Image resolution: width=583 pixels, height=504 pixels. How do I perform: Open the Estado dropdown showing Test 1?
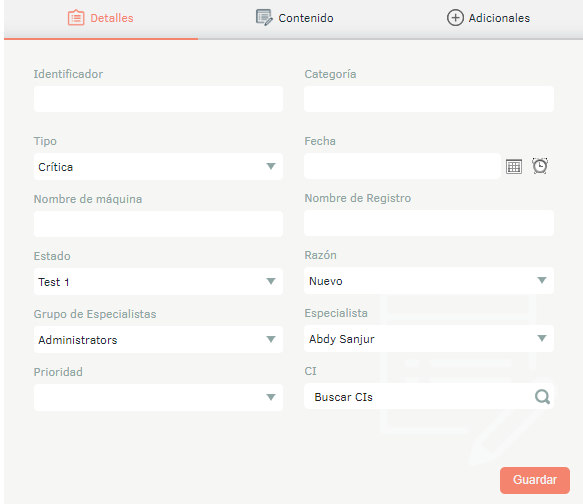158,281
